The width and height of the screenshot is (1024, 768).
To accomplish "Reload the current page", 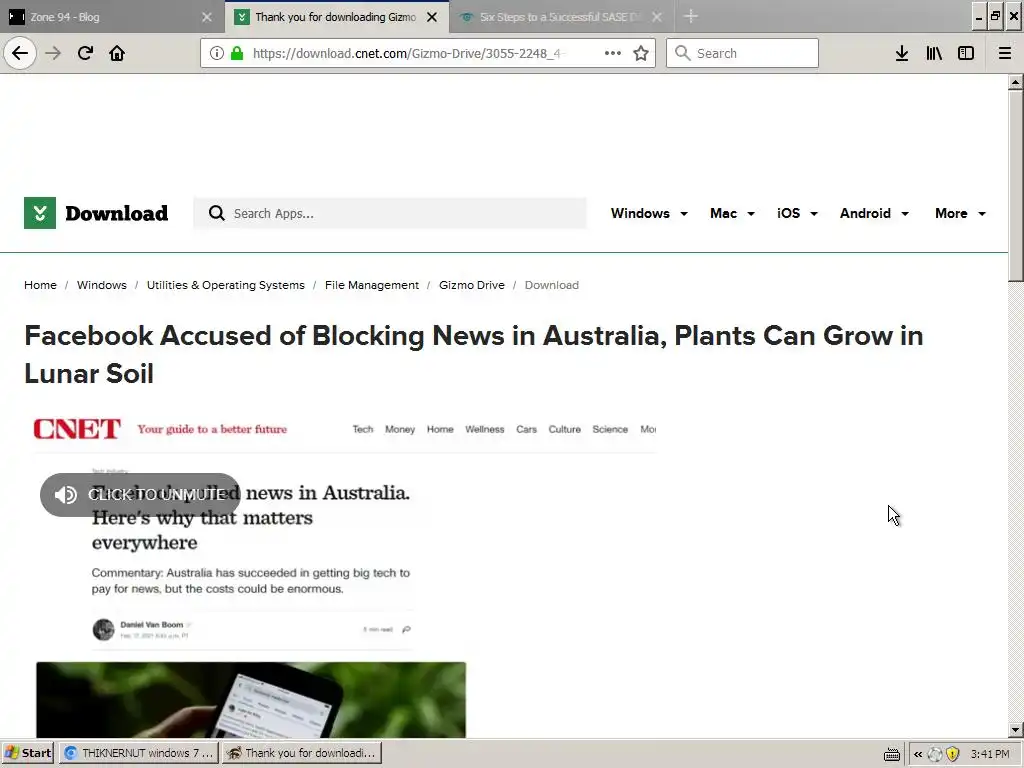I will point(85,53).
